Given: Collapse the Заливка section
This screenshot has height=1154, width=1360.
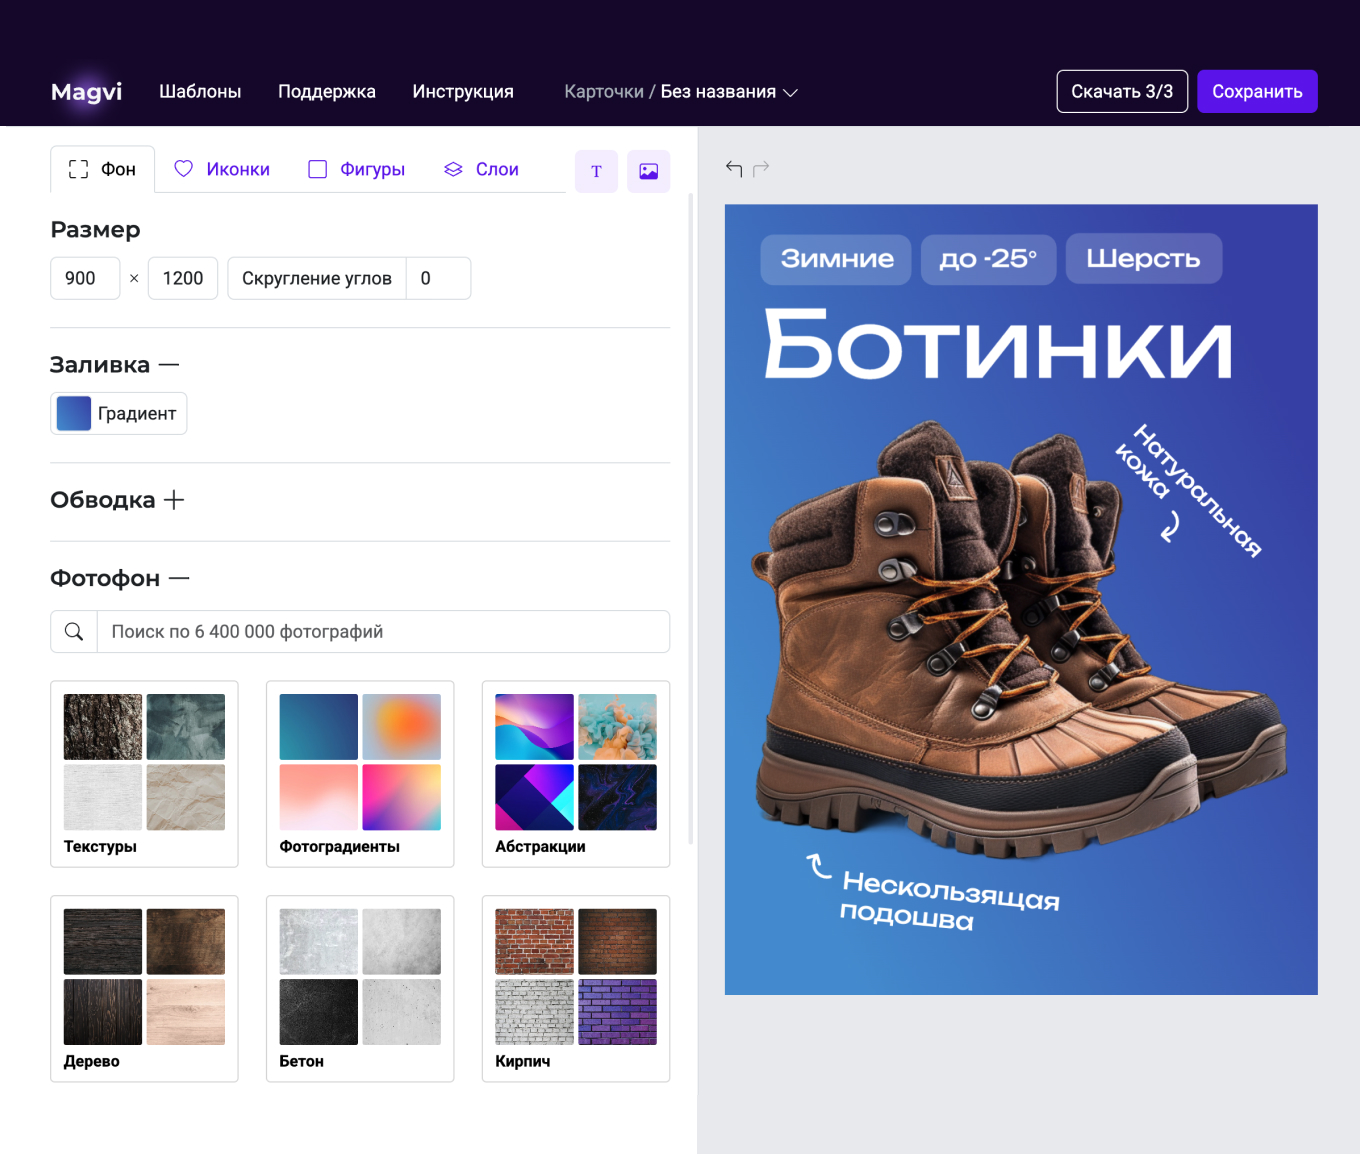Looking at the screenshot, I should coord(169,365).
